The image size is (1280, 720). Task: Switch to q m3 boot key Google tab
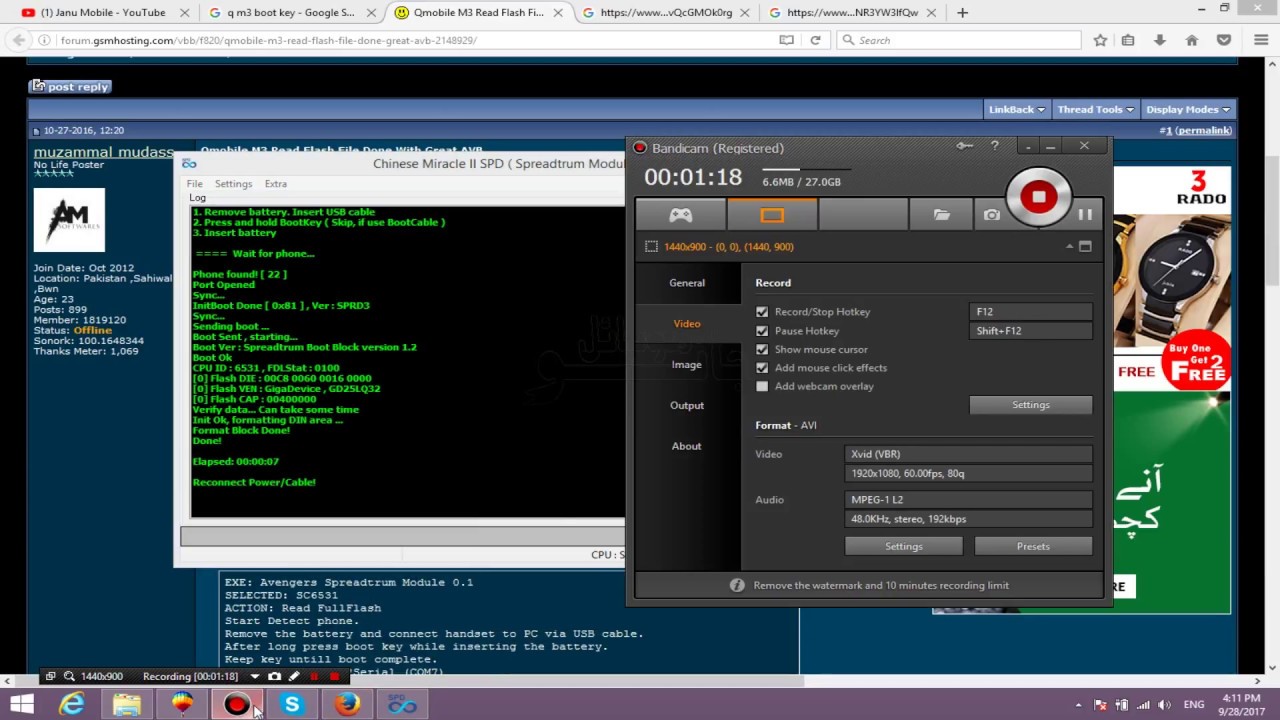click(290, 13)
